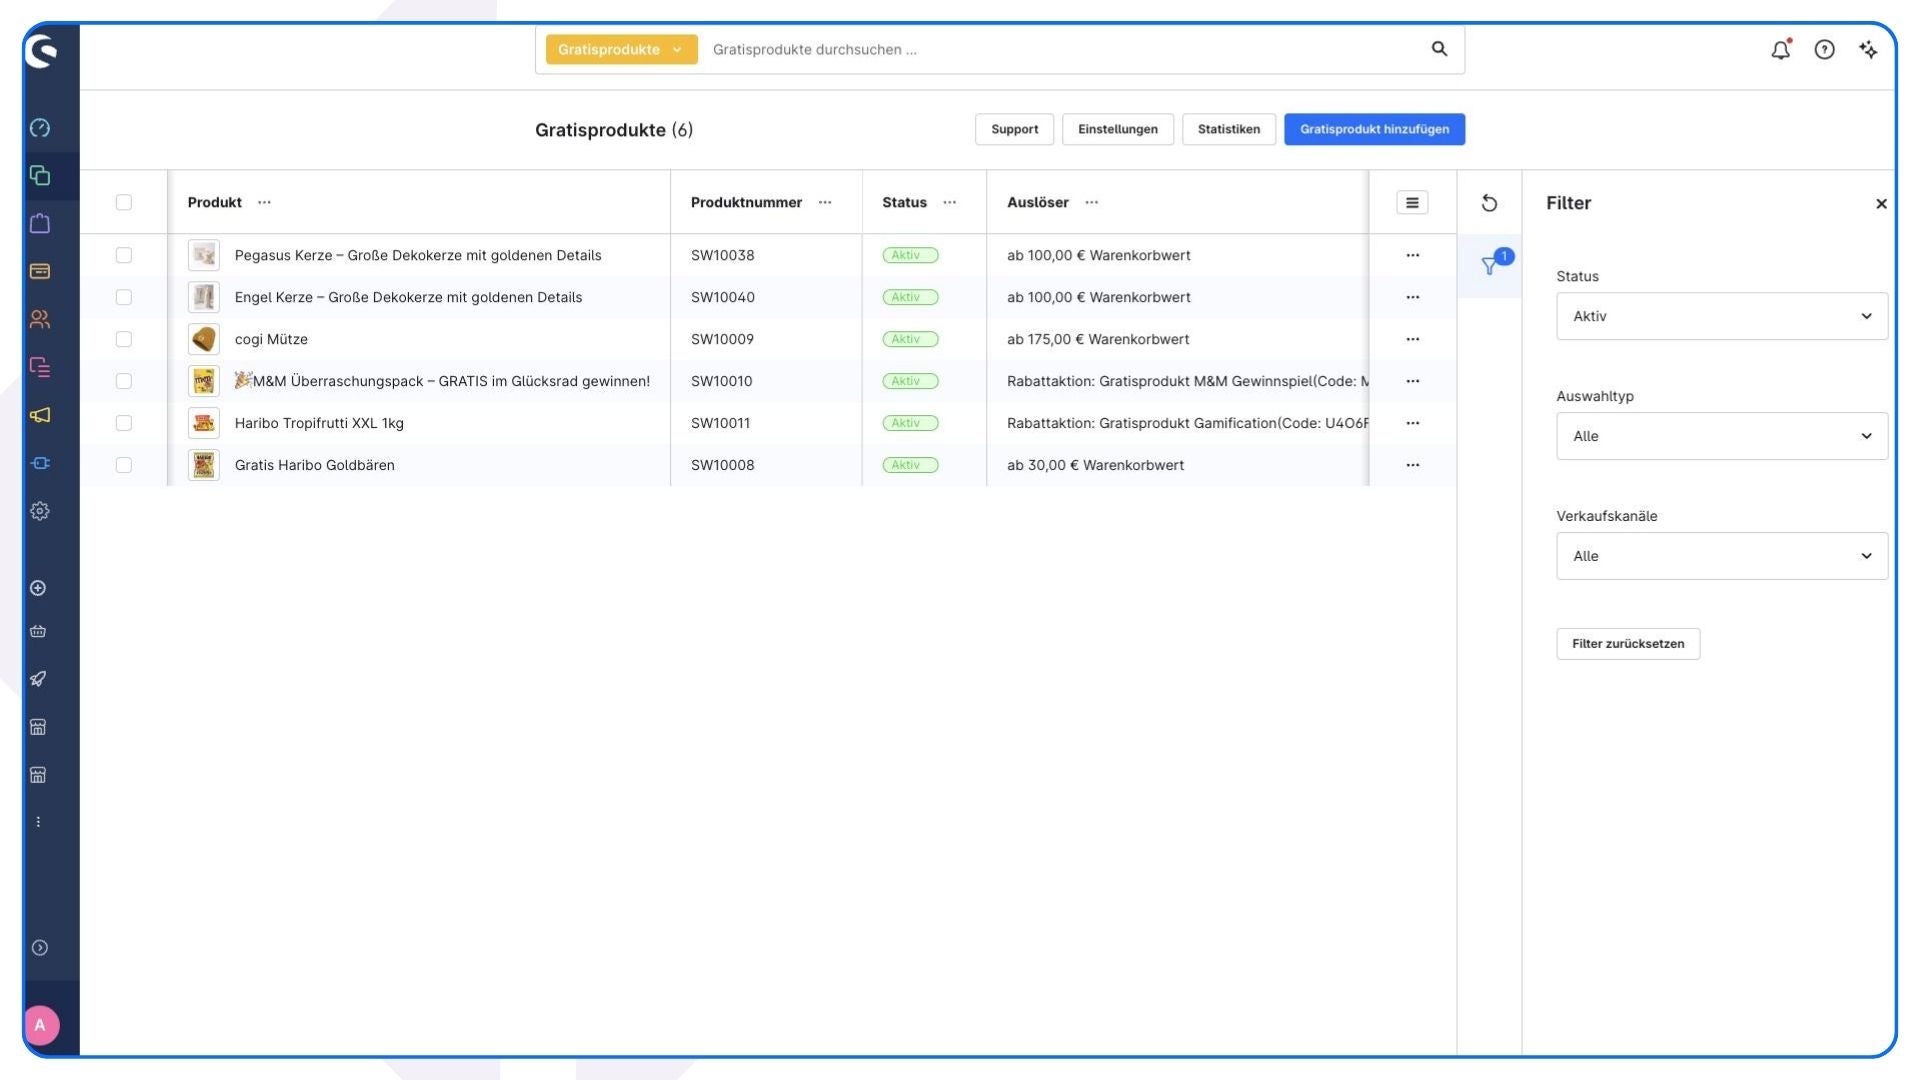Screen dimensions: 1920x1080
Task: Click Filter zurücksetzen button
Action: click(1628, 644)
